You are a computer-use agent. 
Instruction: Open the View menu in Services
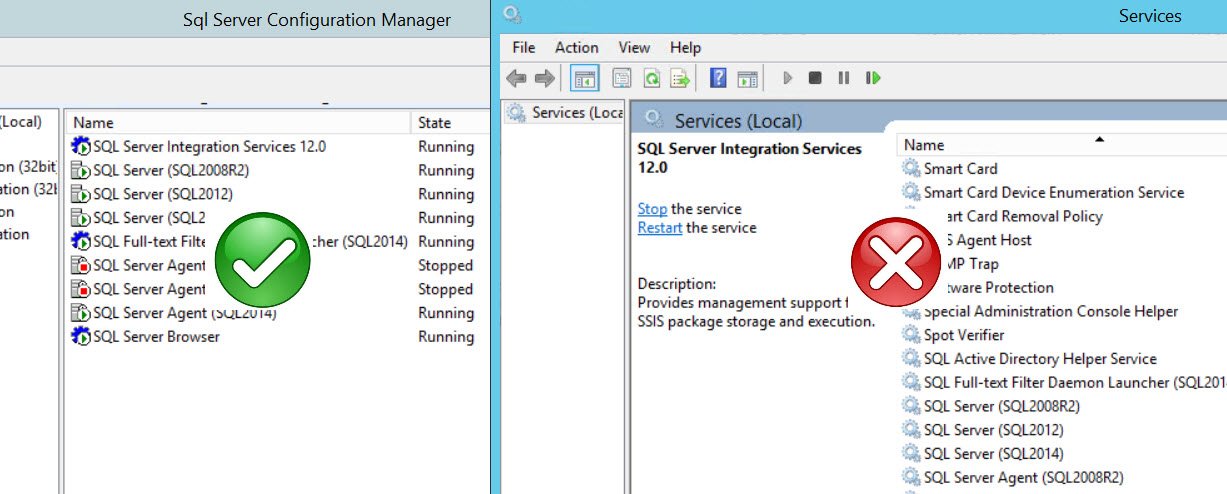pos(634,47)
